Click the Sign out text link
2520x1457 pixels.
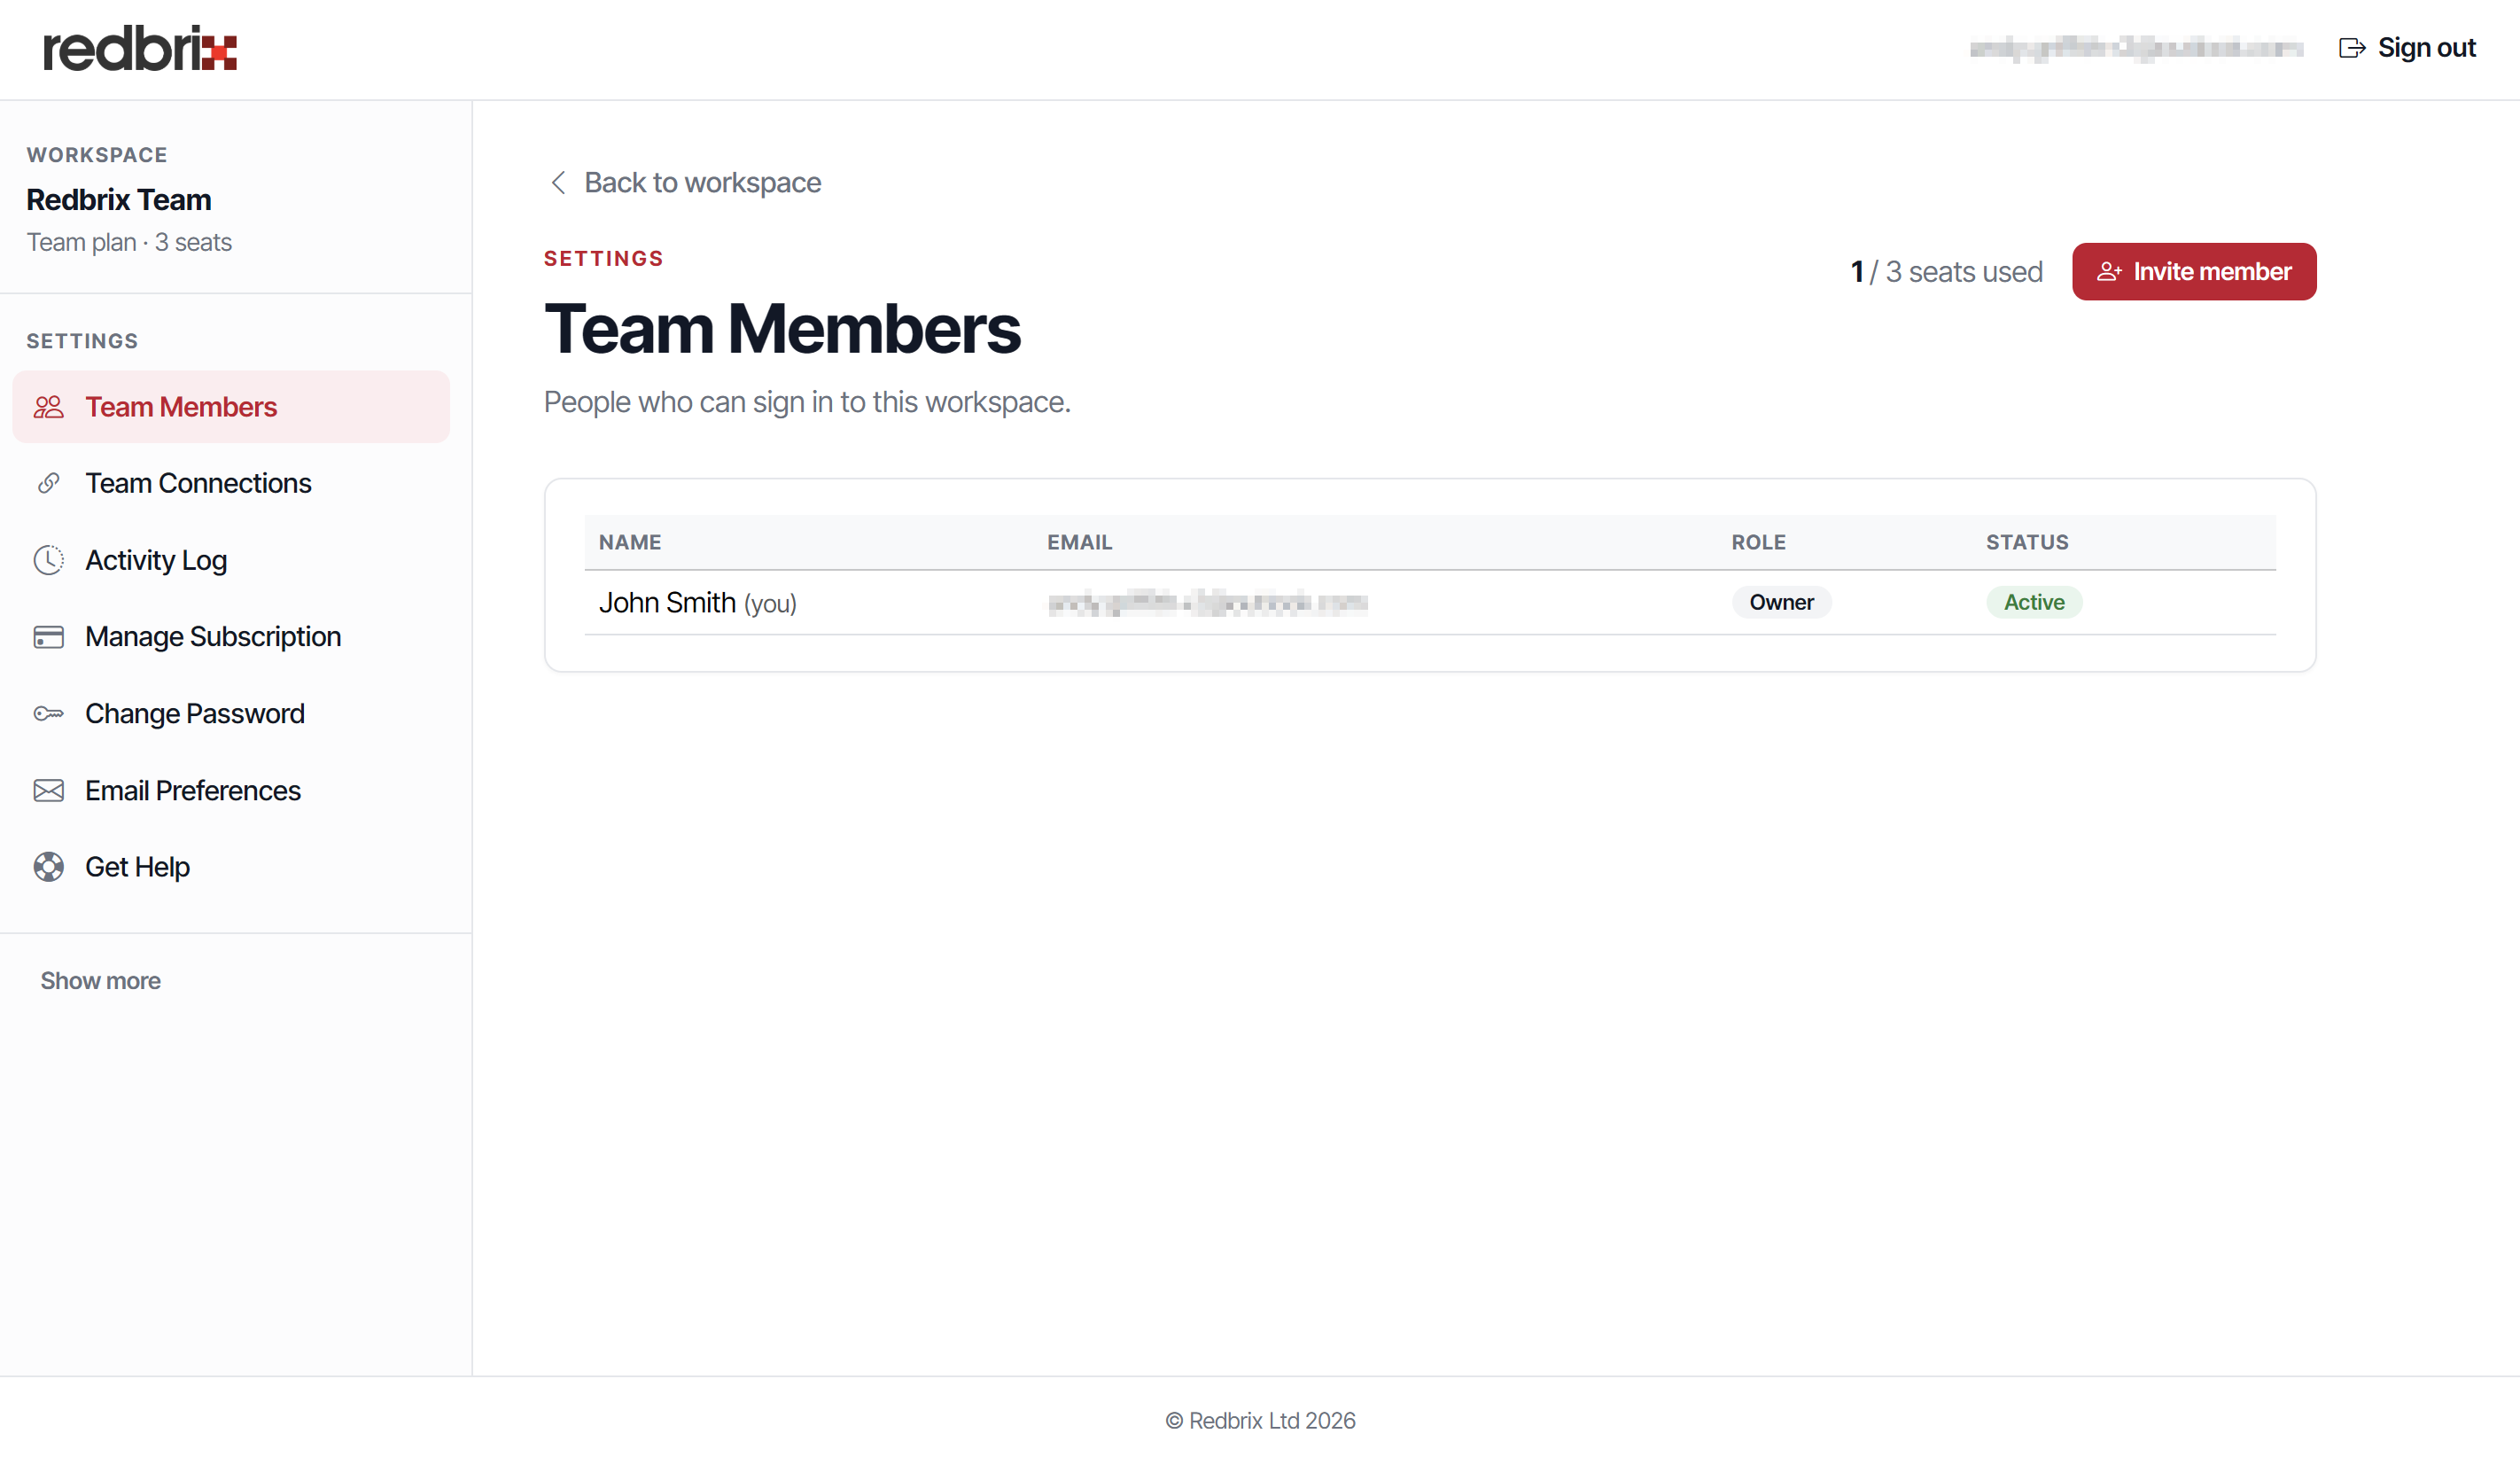[x=2426, y=48]
